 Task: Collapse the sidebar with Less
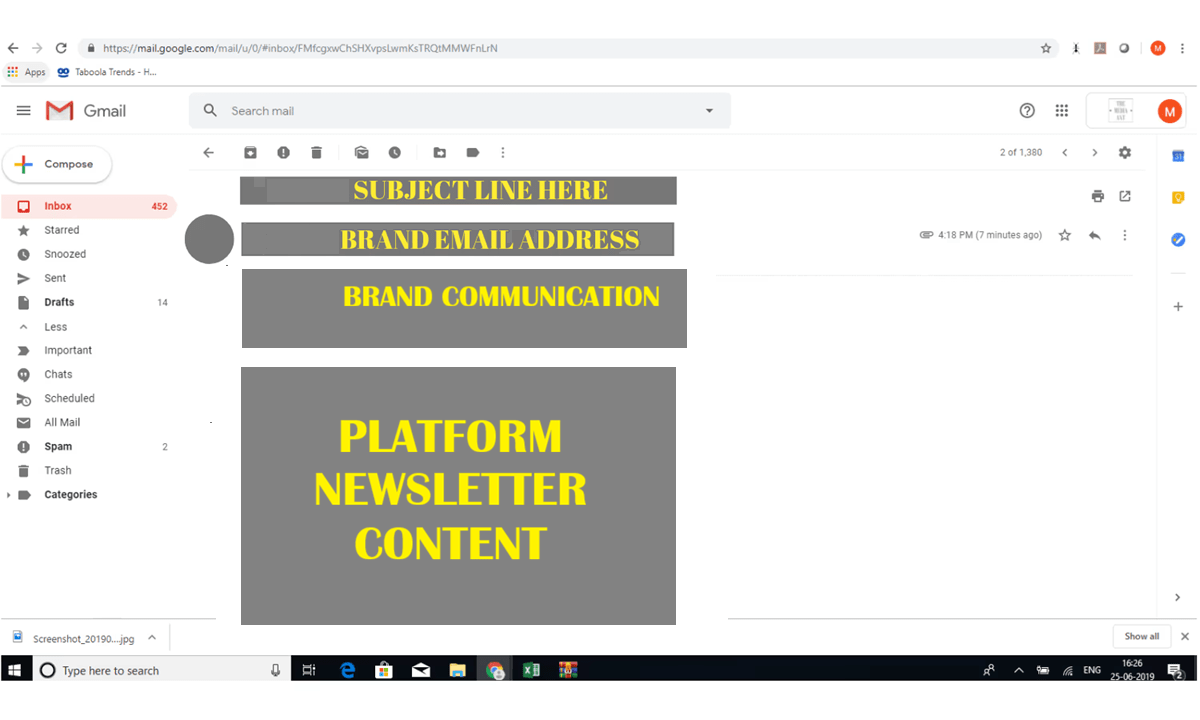(55, 327)
